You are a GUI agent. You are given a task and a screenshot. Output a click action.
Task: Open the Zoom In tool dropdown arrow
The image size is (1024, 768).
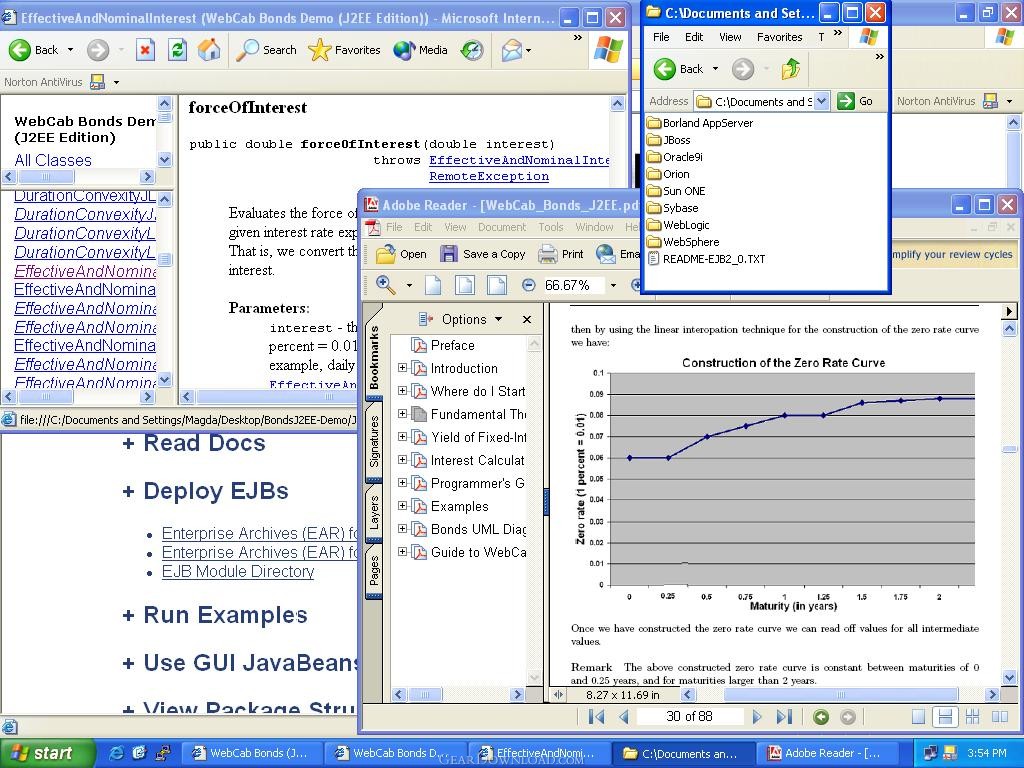(x=409, y=285)
